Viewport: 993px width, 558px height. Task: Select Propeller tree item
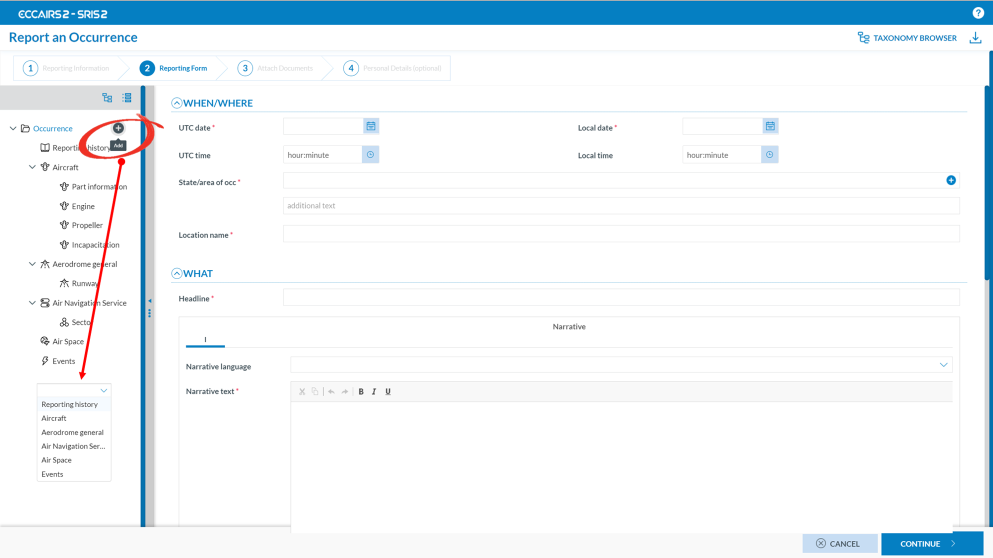click(x=87, y=225)
